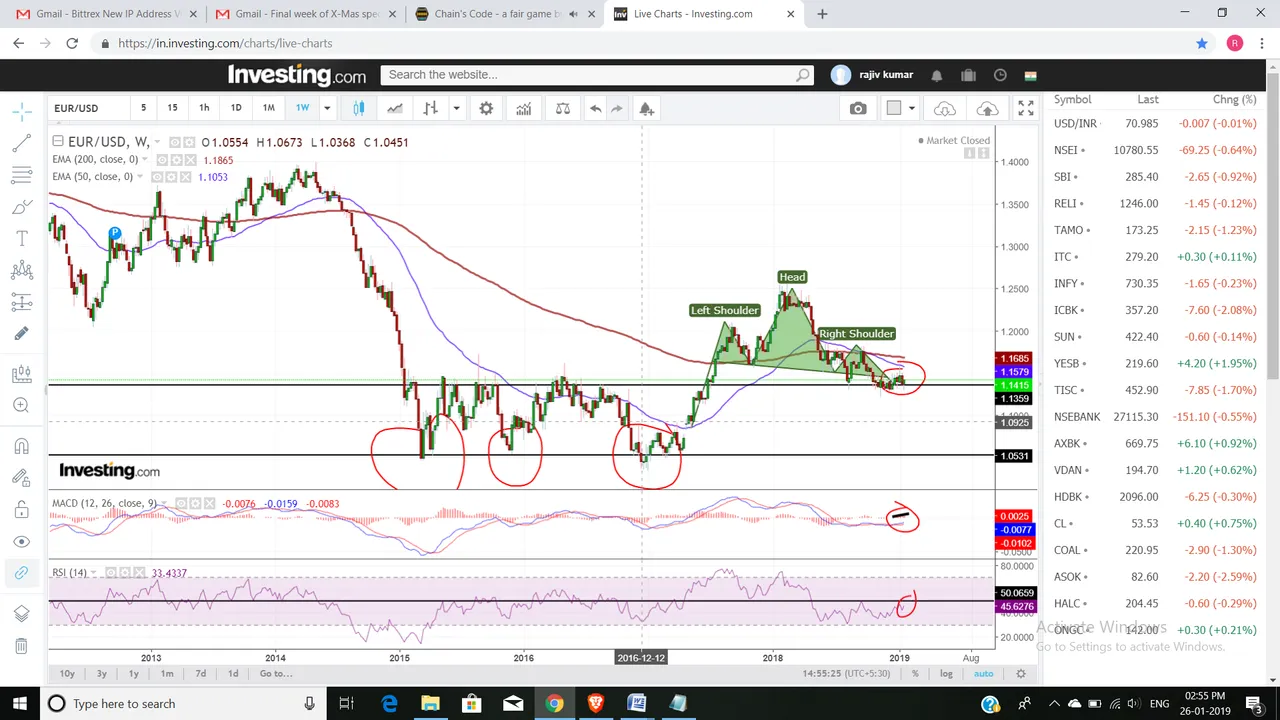
Task: Open the Fibonacci and pitchfork tools
Action: (21, 175)
